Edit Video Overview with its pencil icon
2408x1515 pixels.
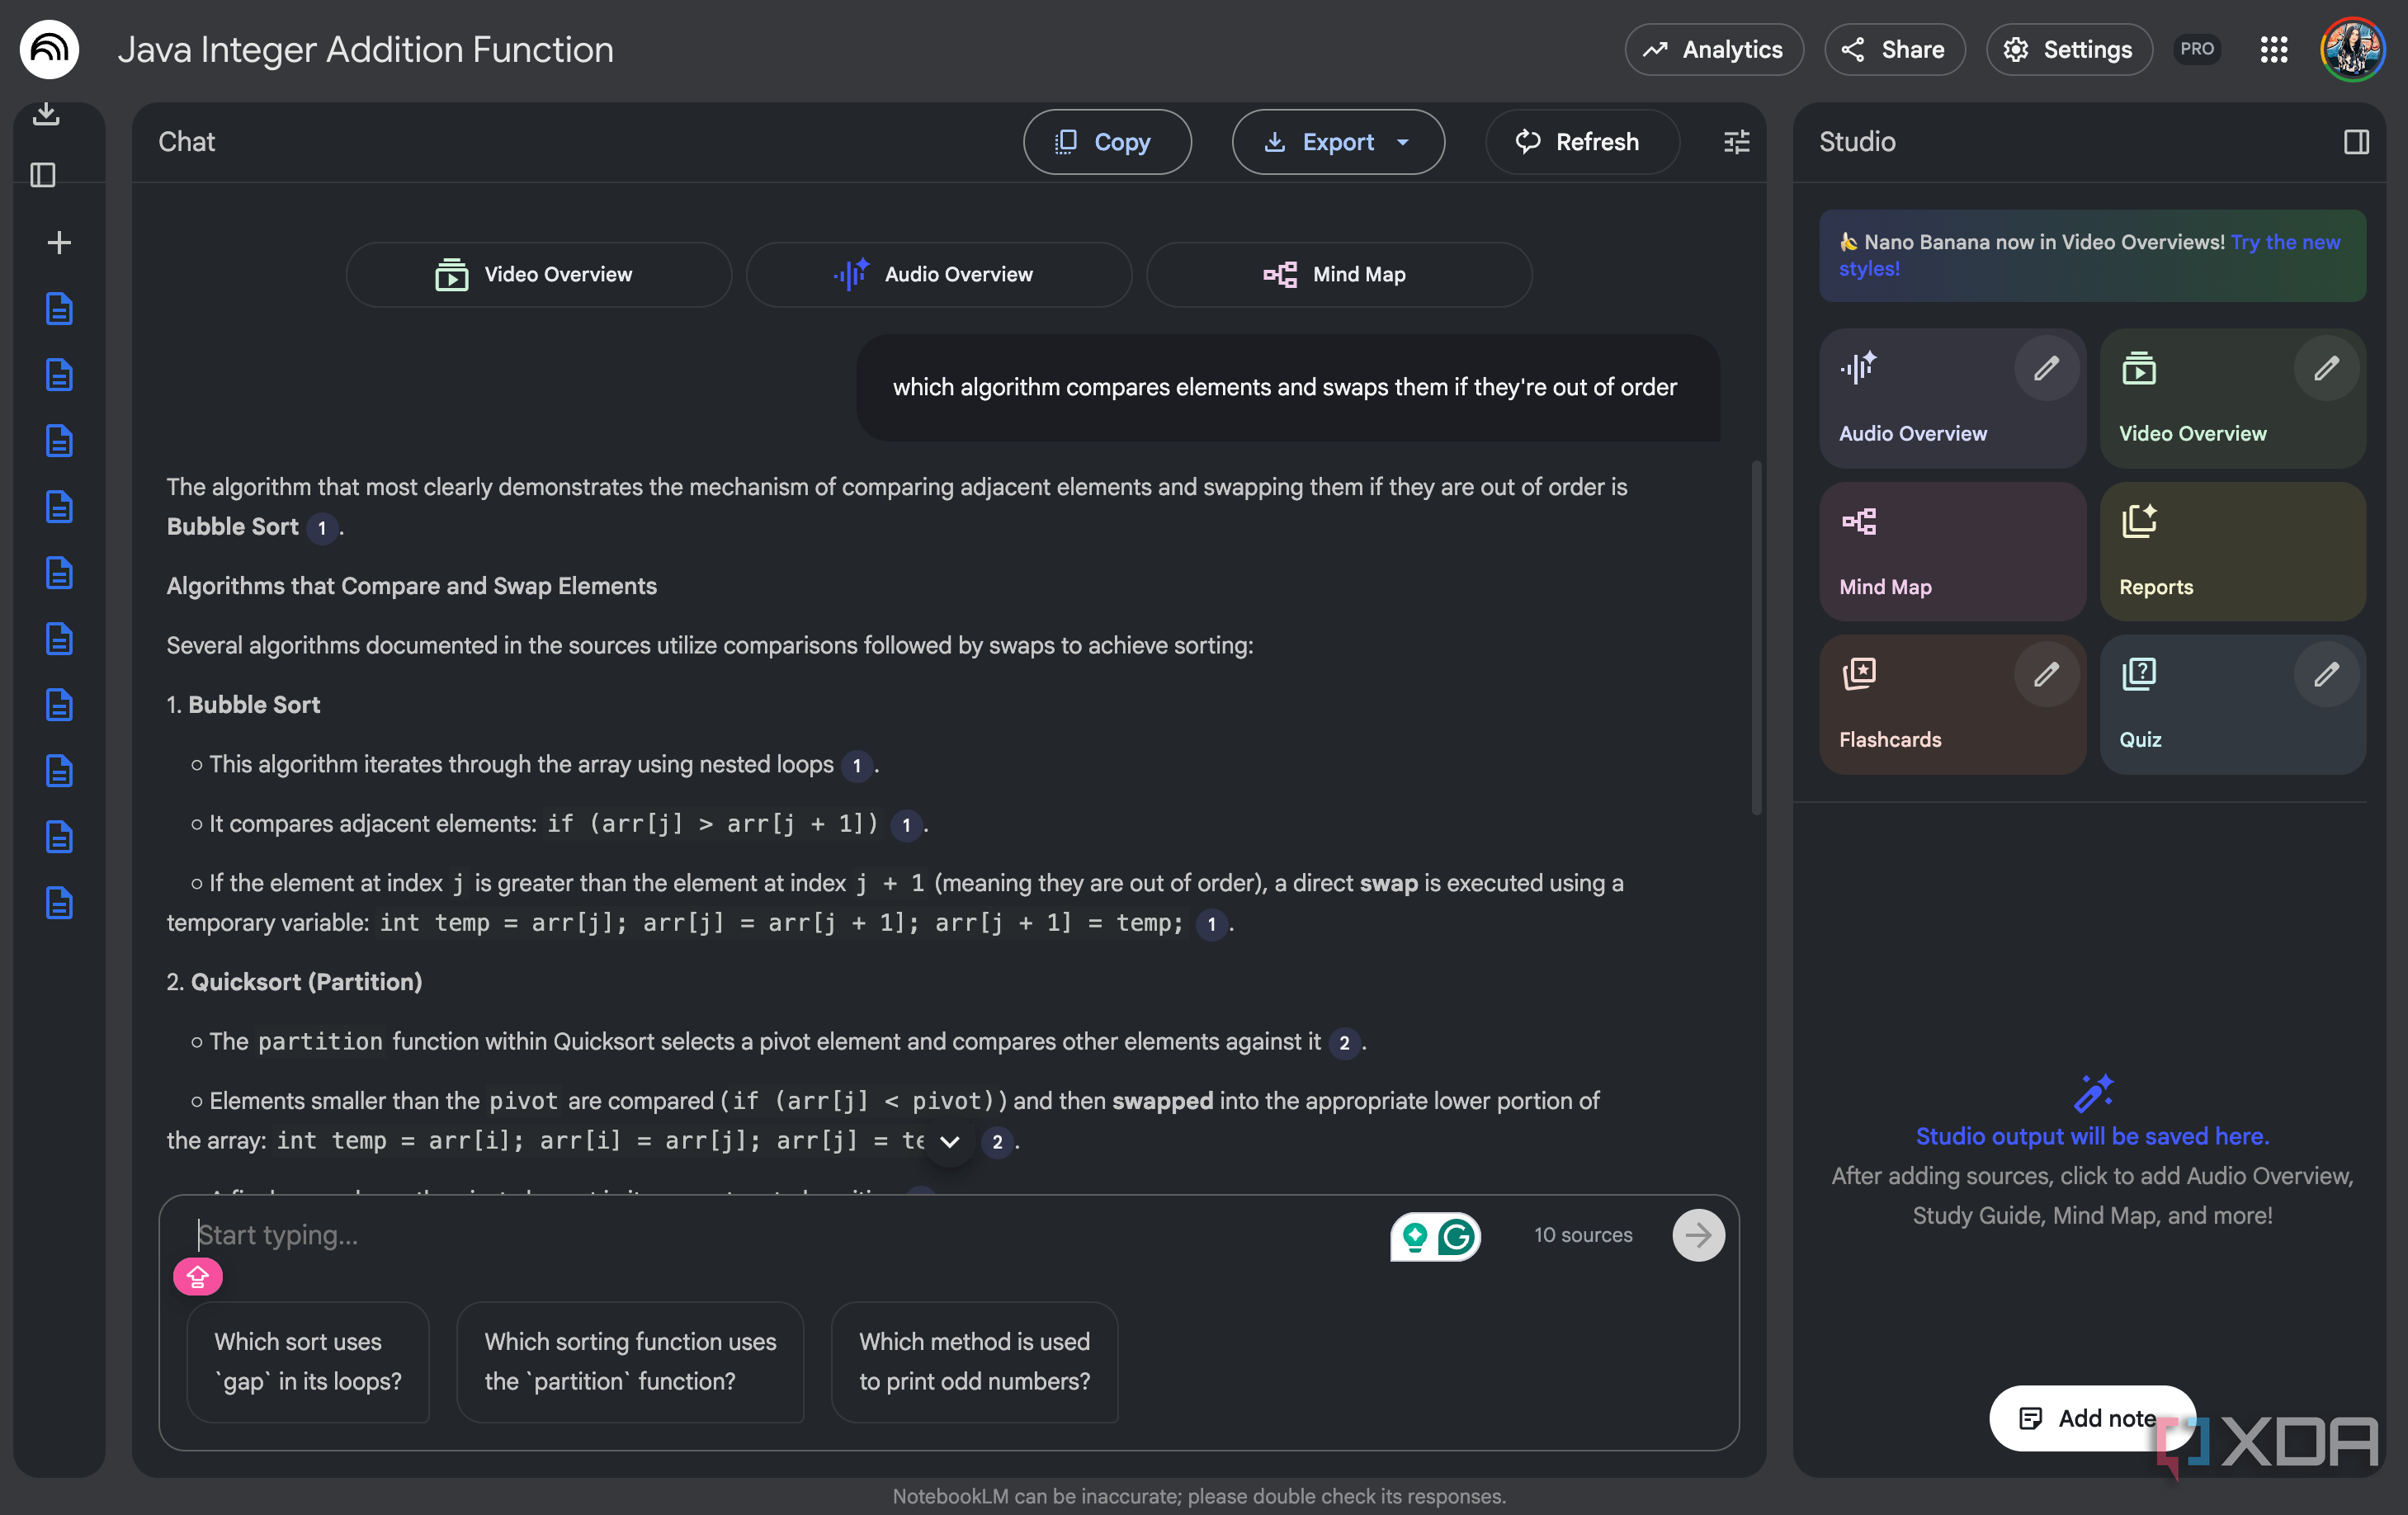coord(2326,368)
